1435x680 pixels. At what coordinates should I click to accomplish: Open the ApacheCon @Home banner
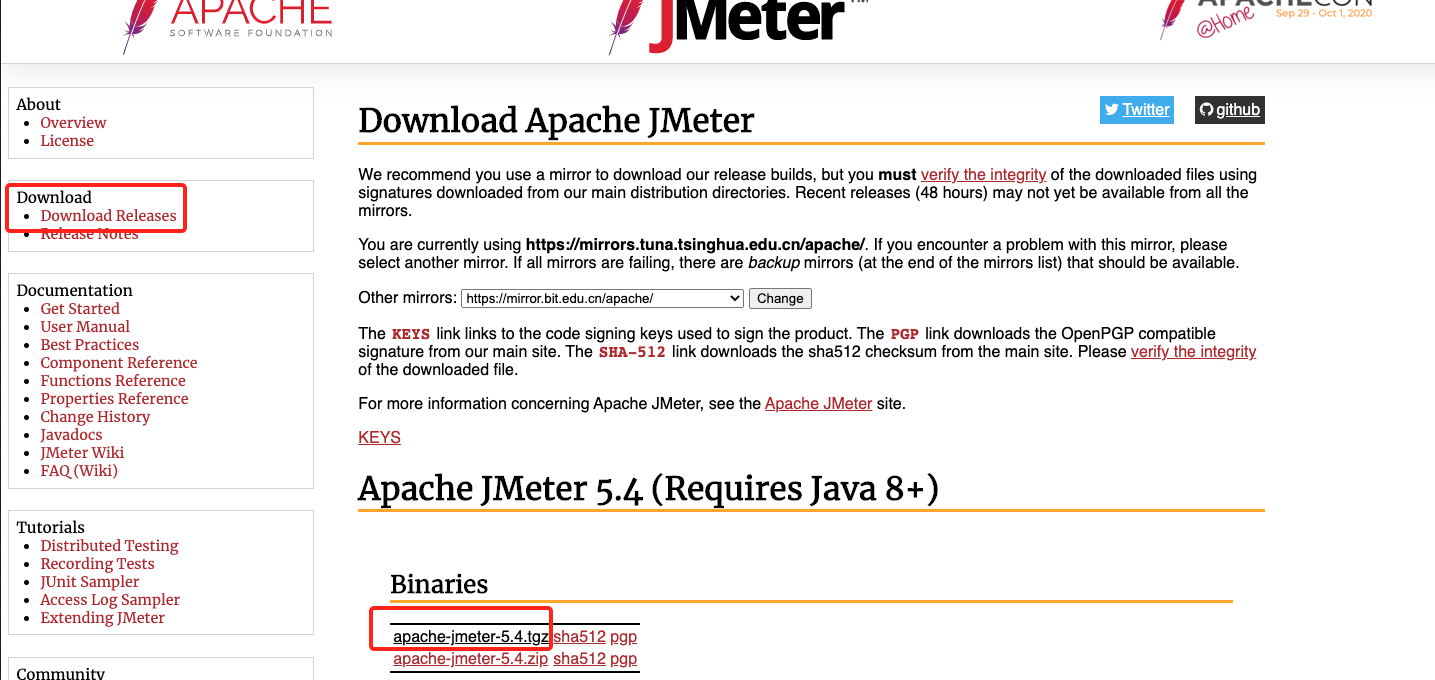coord(1266,18)
